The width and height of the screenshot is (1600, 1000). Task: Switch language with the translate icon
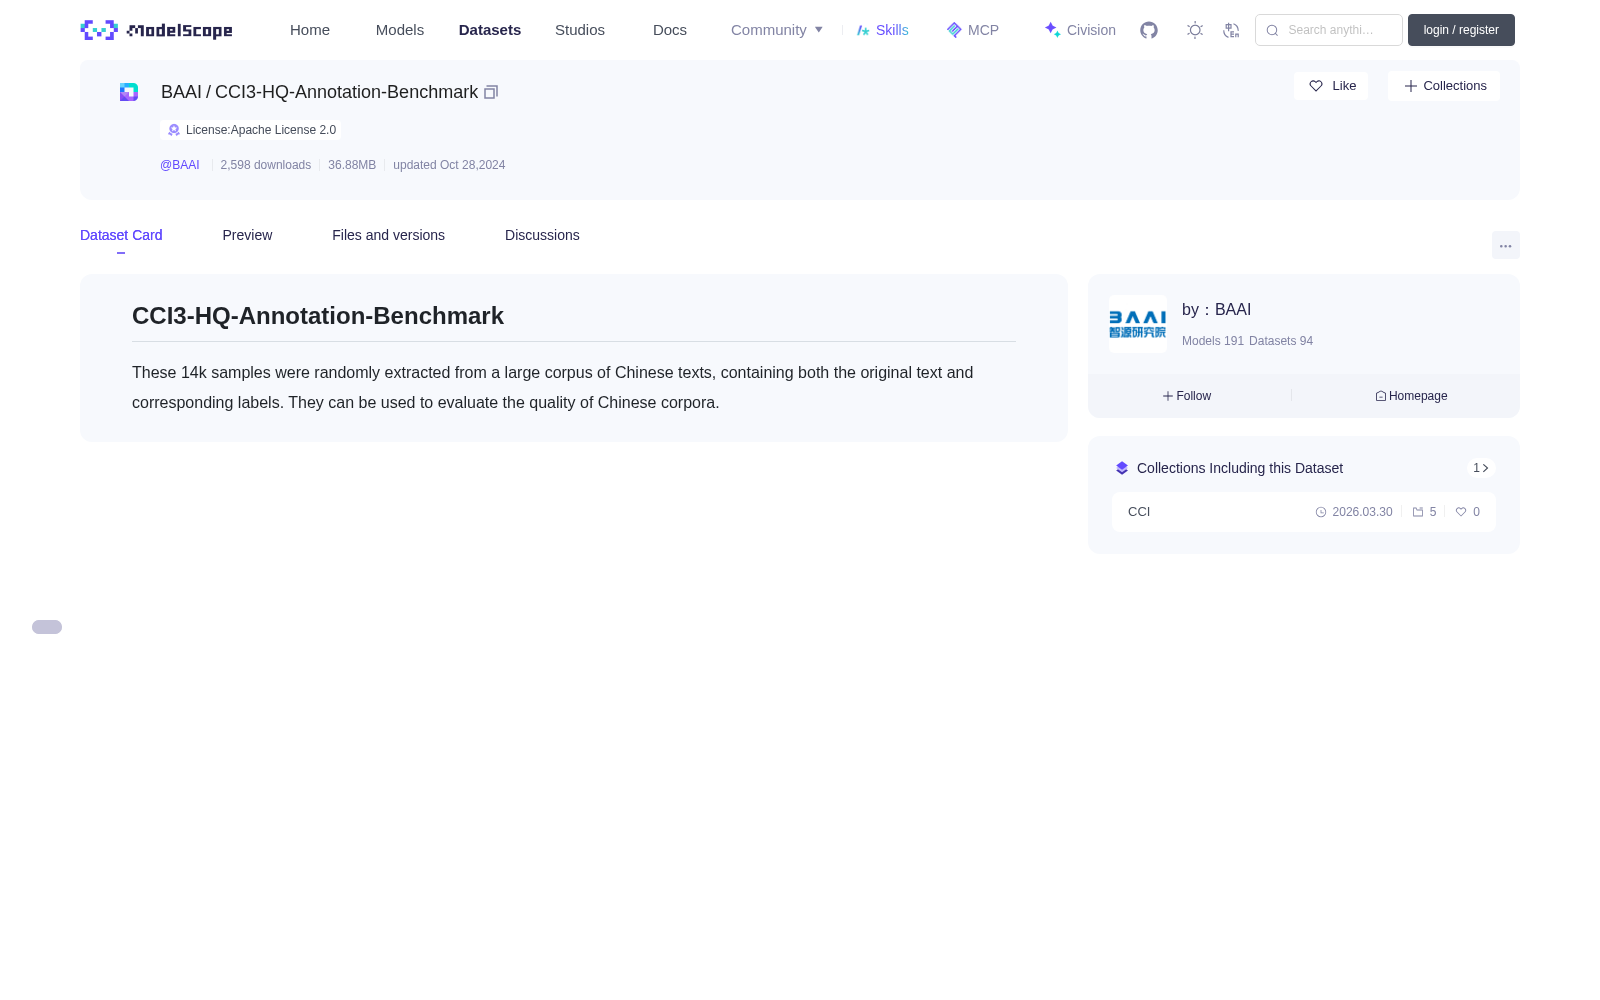pyautogui.click(x=1231, y=30)
